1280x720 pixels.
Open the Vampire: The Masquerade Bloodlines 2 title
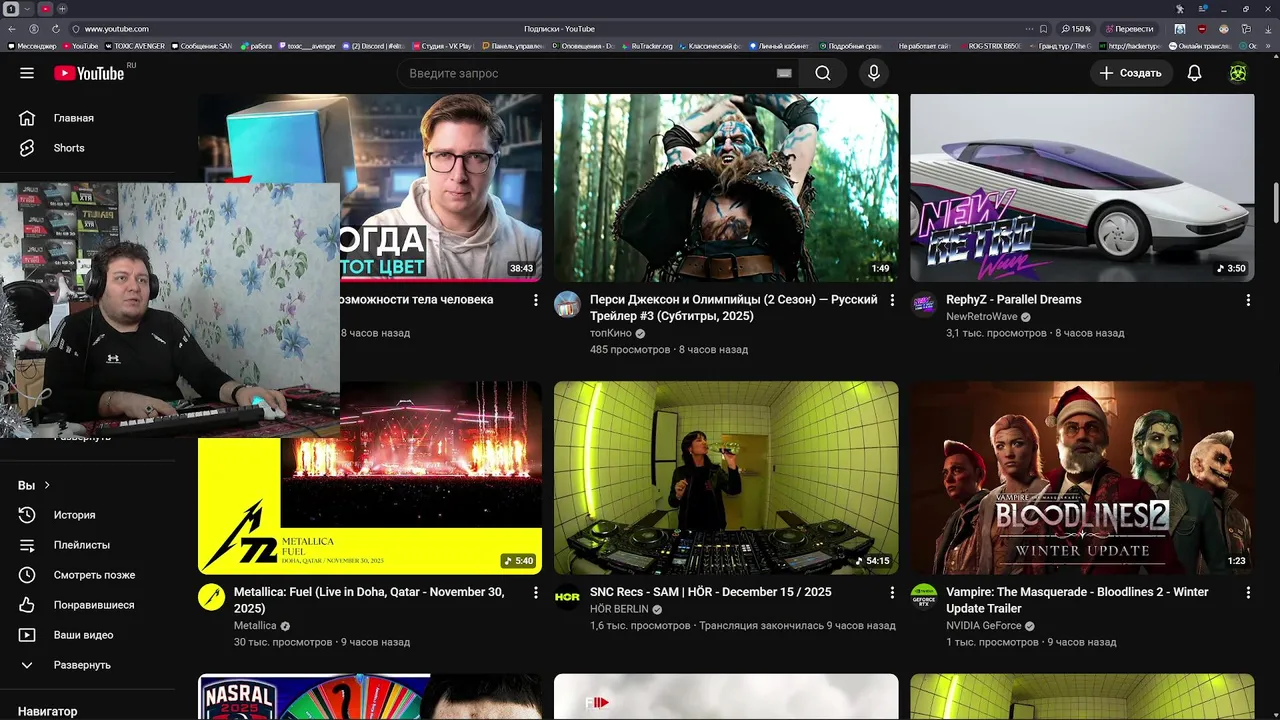point(1077,600)
